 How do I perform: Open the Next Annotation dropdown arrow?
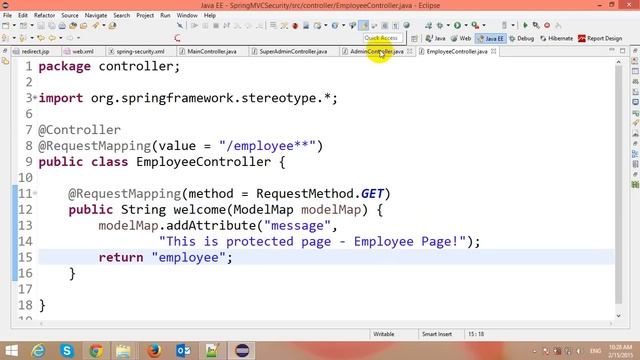coord(14,38)
